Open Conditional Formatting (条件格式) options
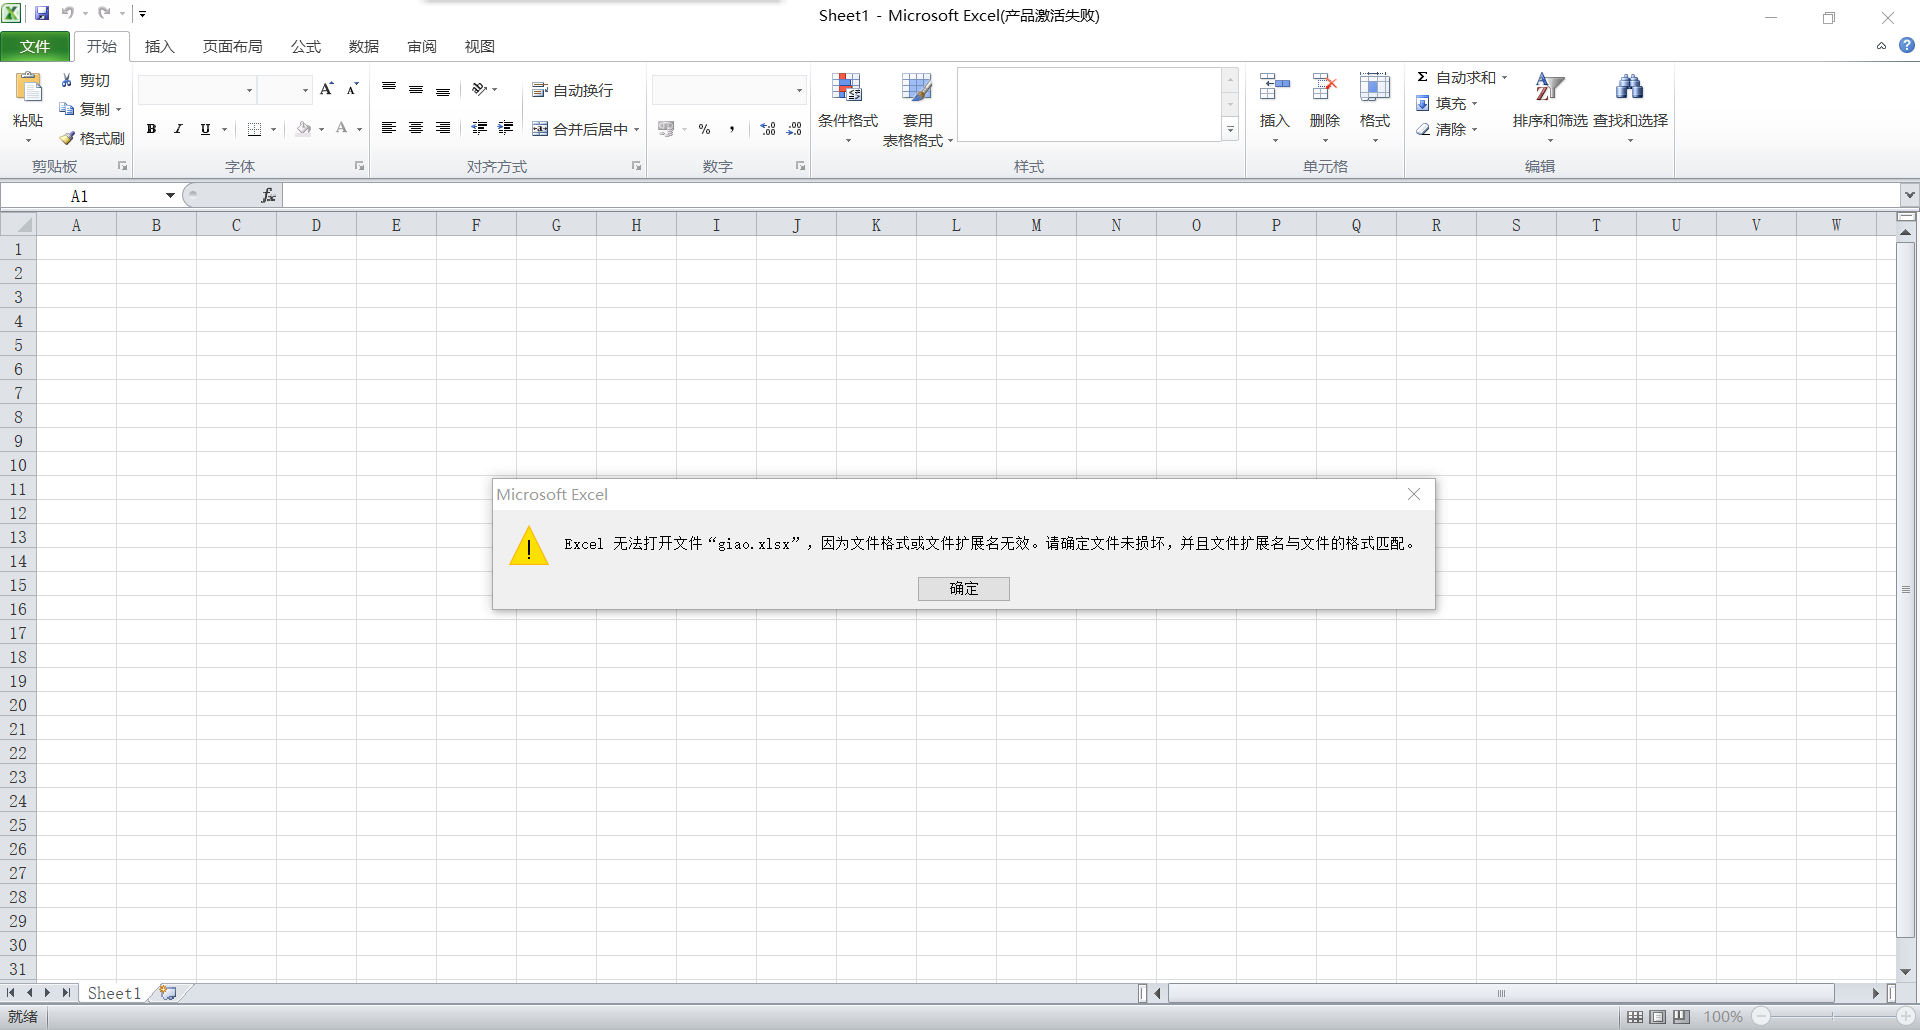 point(847,105)
